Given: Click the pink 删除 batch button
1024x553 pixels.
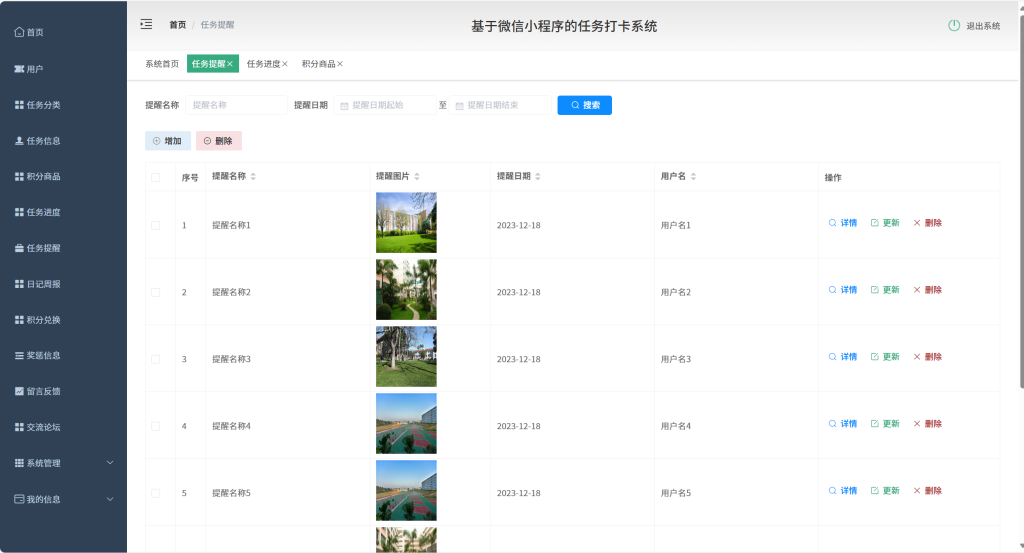Looking at the screenshot, I should (219, 141).
